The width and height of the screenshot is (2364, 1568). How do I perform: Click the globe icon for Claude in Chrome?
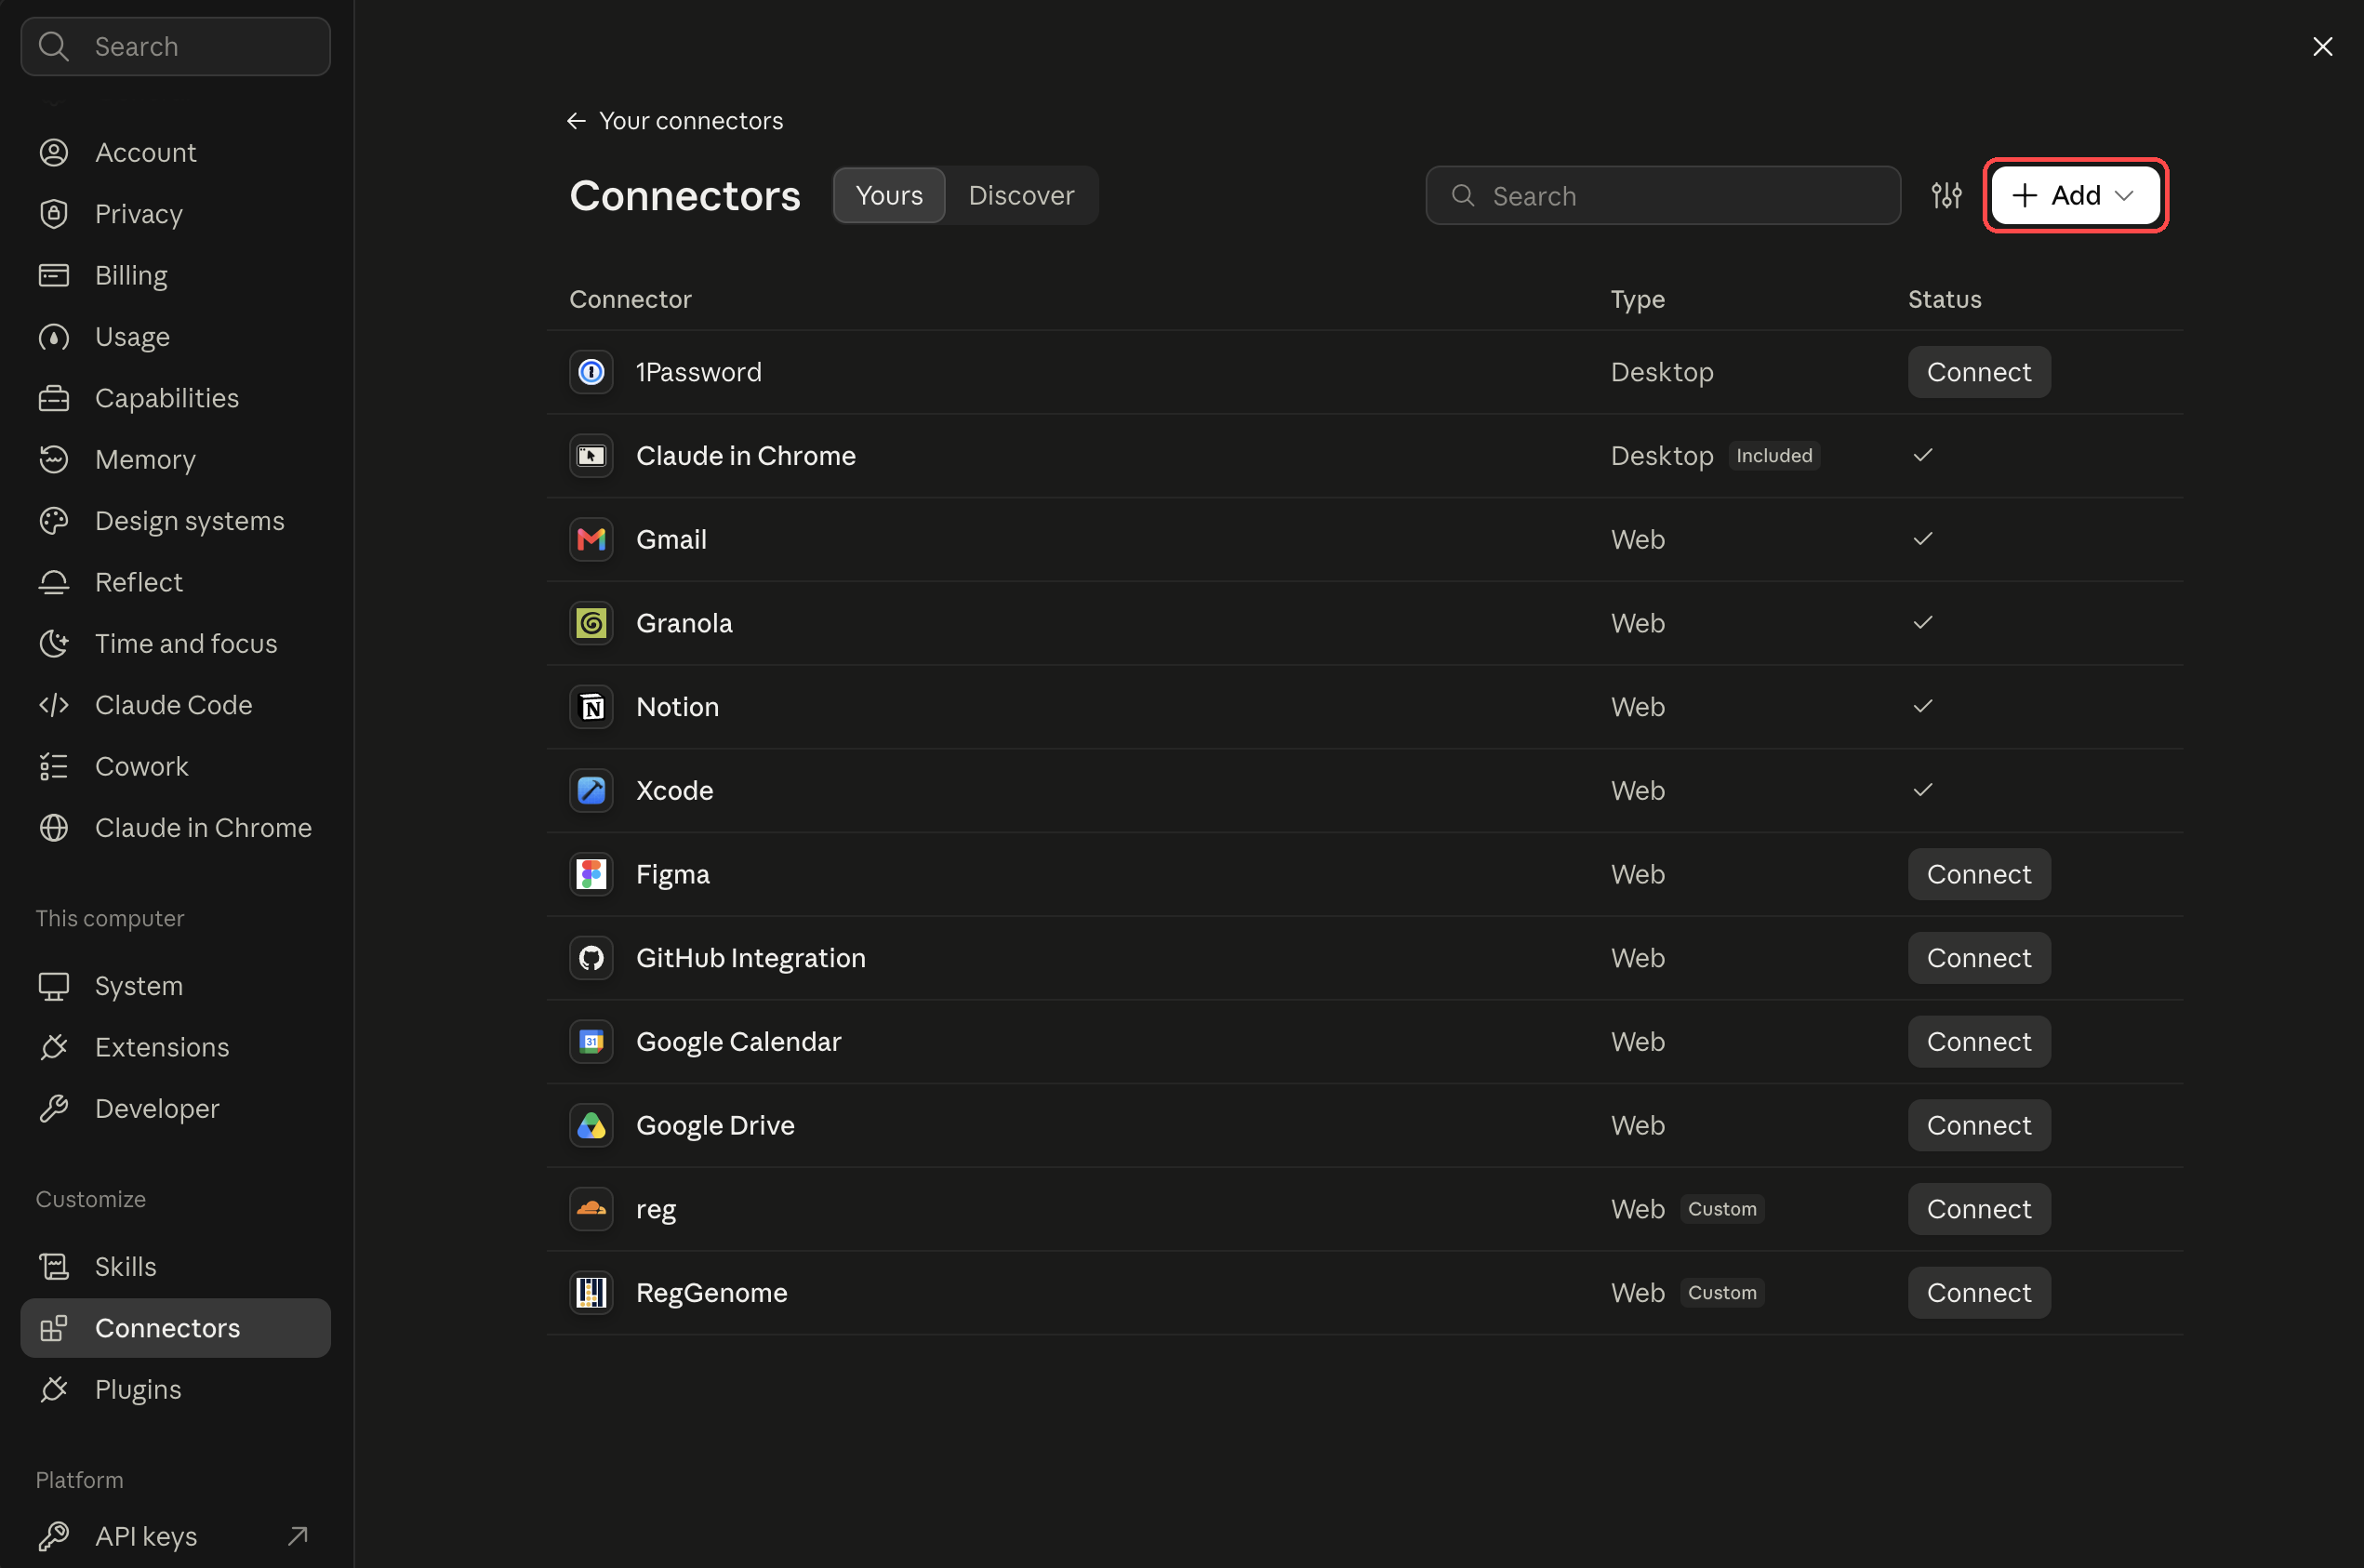(x=54, y=827)
